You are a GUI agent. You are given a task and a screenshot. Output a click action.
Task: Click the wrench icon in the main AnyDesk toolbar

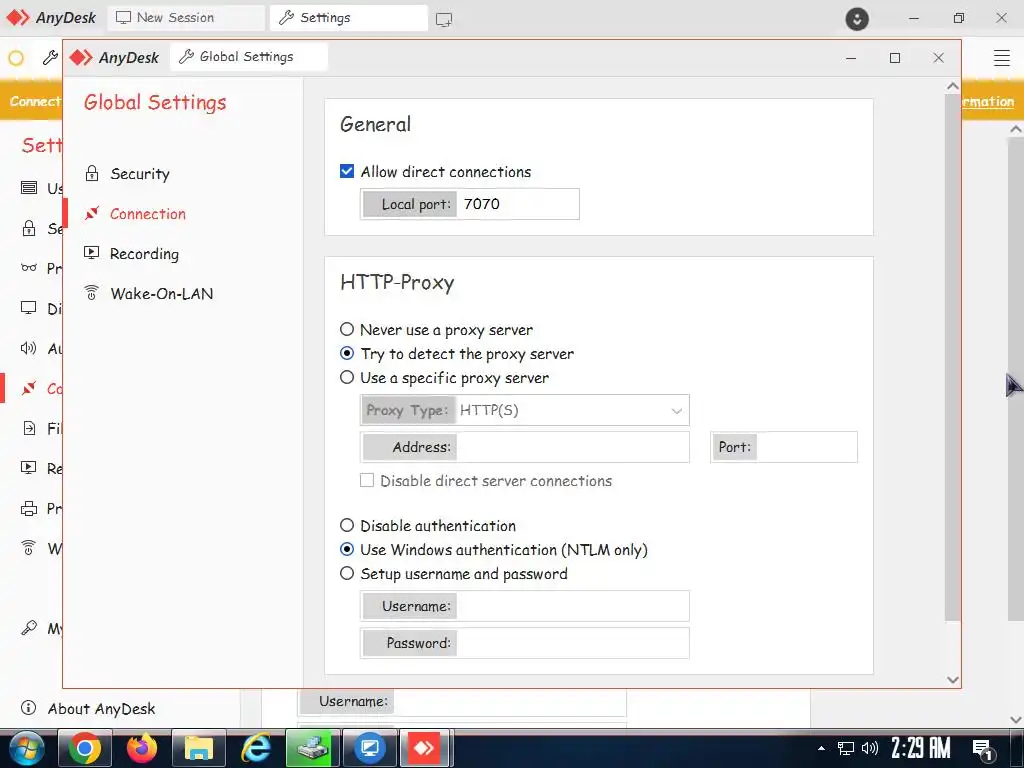point(50,57)
